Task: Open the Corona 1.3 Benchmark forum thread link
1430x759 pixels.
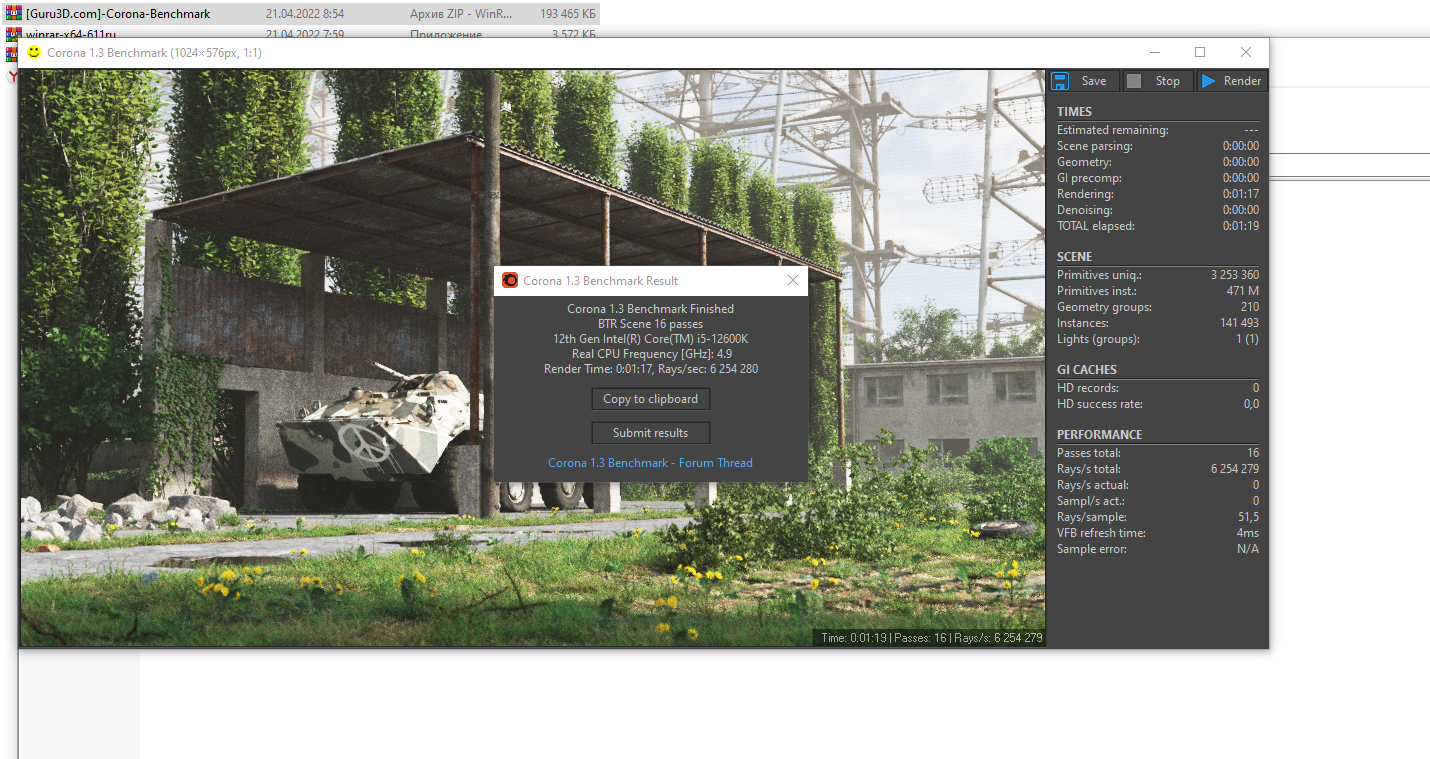Action: point(650,463)
